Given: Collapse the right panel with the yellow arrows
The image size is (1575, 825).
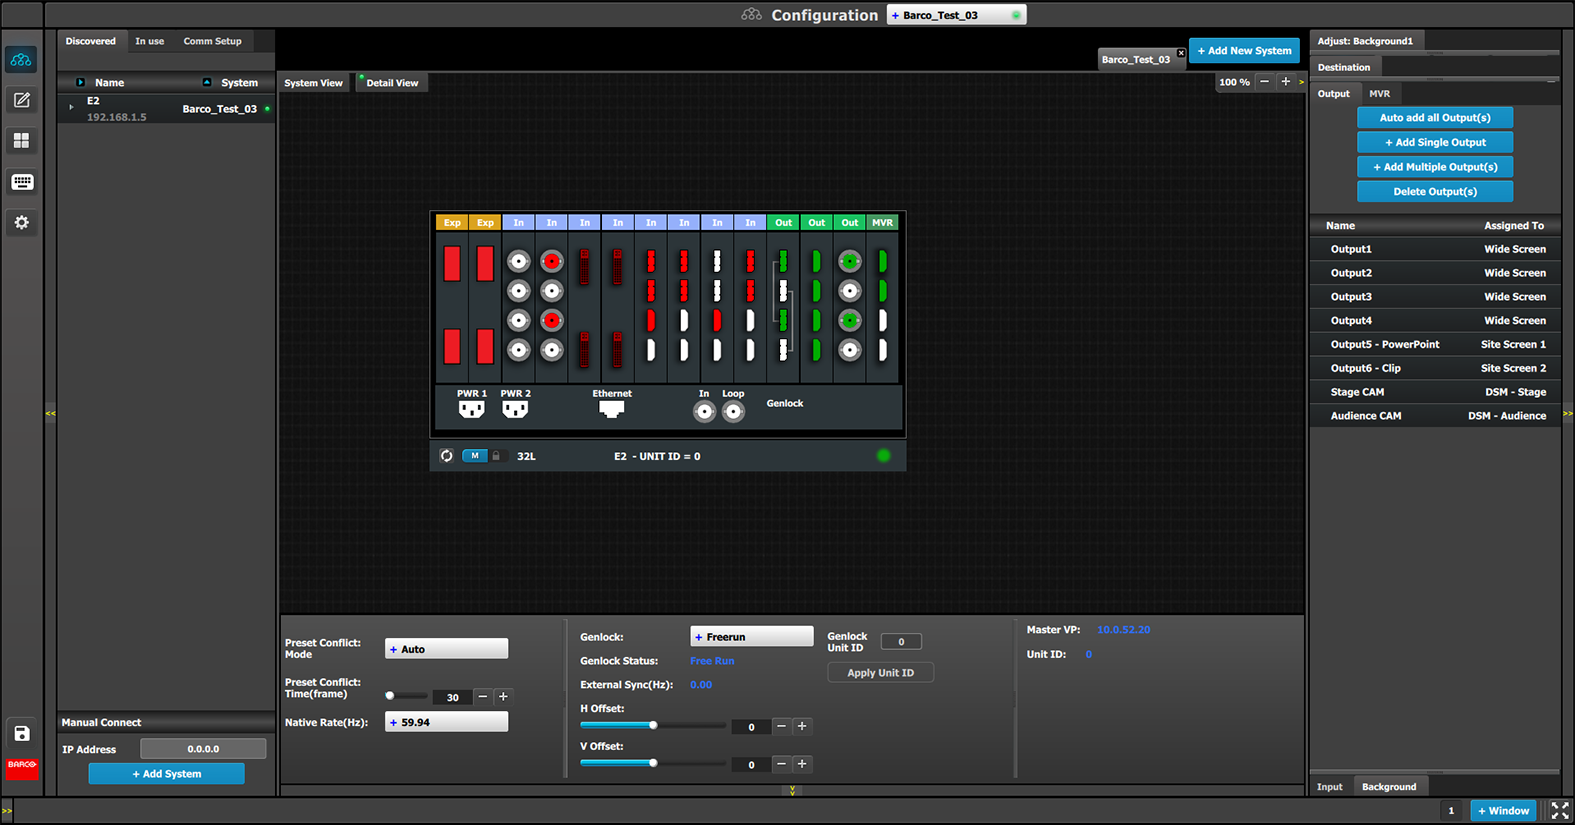Looking at the screenshot, I should 1567,413.
